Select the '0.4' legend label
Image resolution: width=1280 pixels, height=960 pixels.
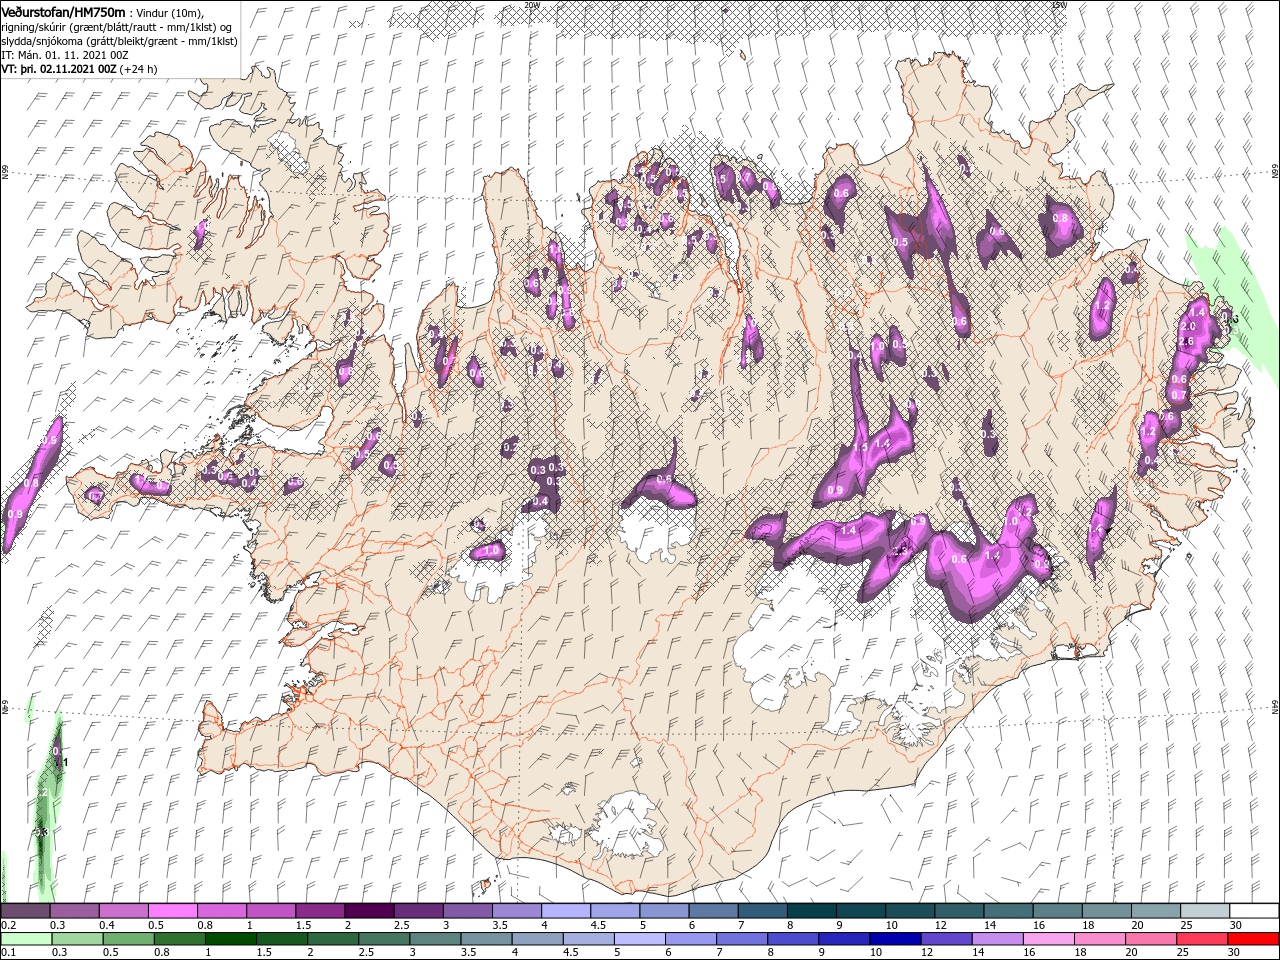107,925
